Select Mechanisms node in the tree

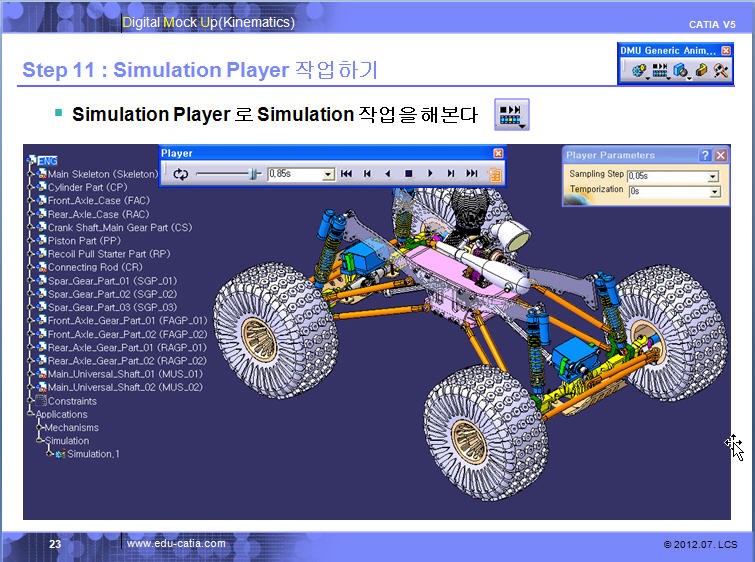[71, 427]
